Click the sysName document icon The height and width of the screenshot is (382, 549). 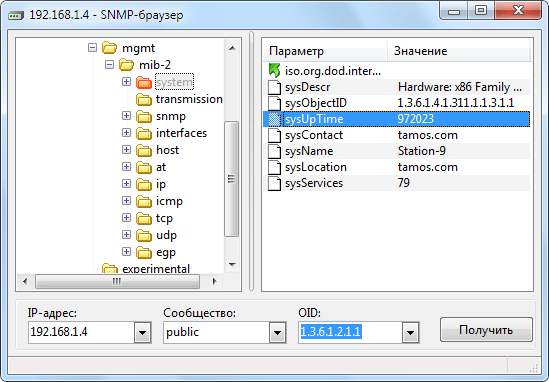[274, 151]
